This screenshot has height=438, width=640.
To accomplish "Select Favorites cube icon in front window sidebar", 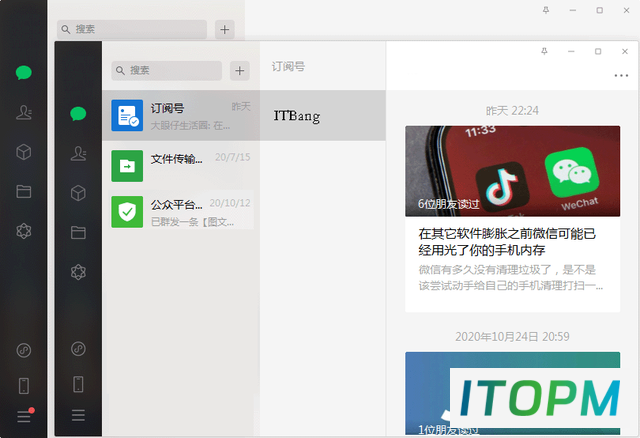I will click(78, 193).
